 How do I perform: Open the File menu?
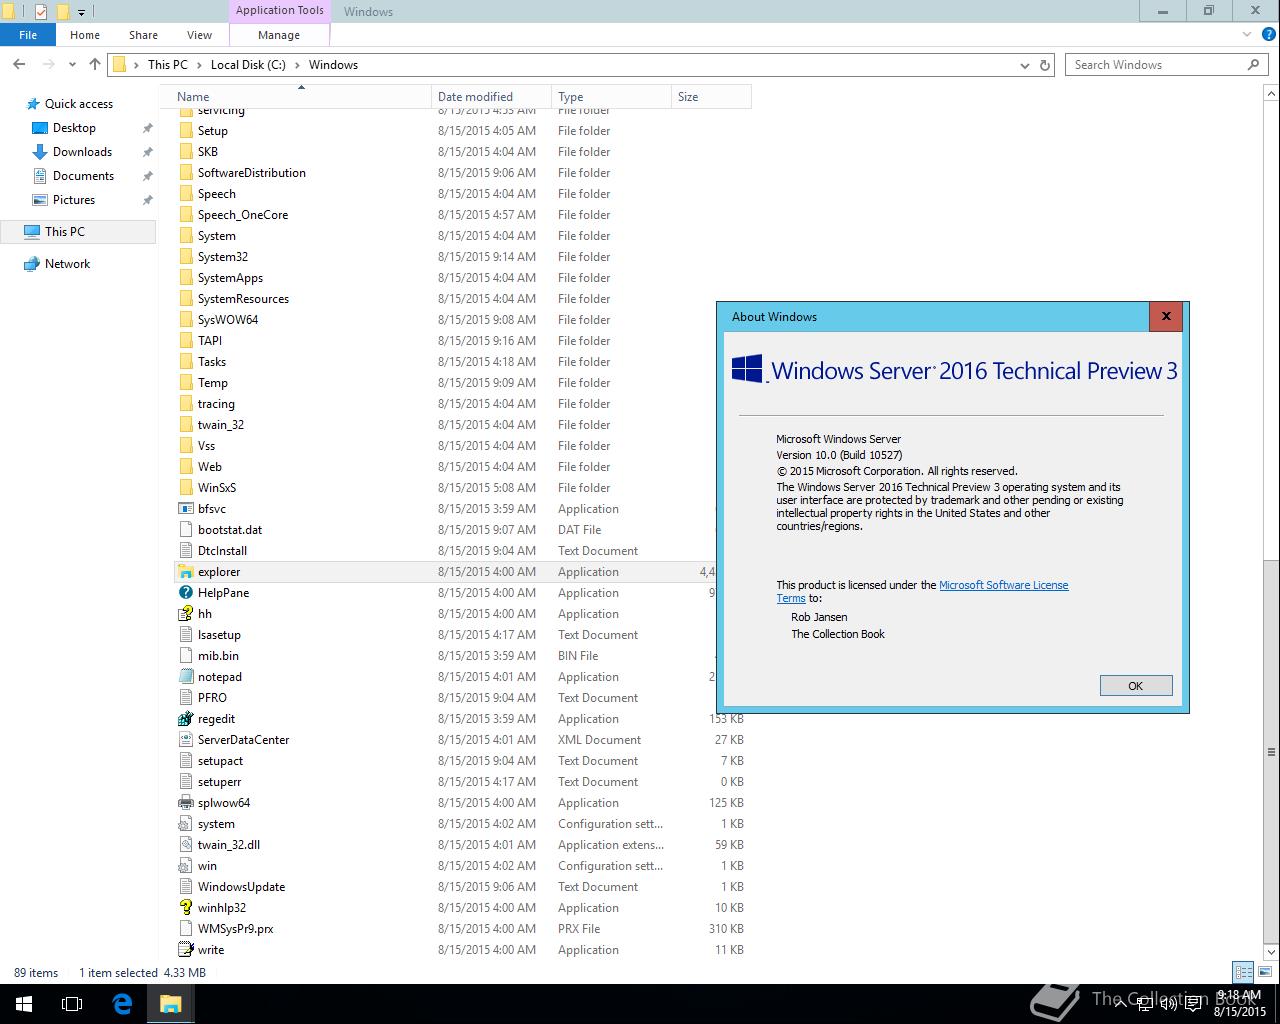click(x=28, y=35)
